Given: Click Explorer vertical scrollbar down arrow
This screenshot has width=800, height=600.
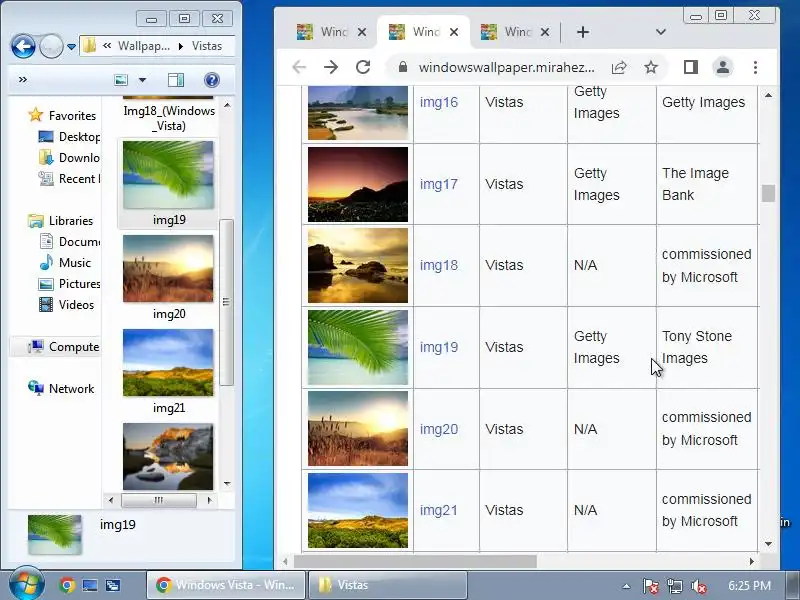Looking at the screenshot, I should [227, 483].
